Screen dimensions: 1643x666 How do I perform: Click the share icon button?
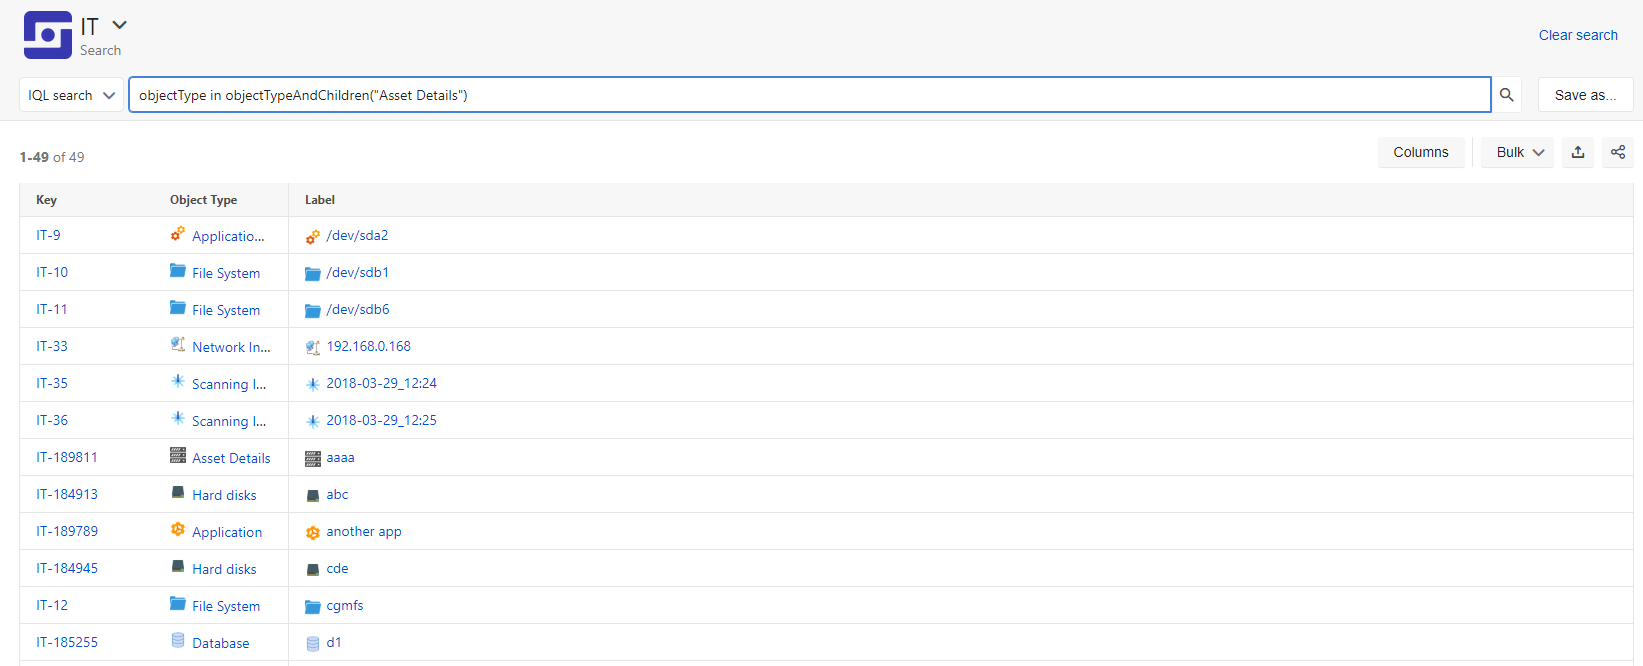pyautogui.click(x=1618, y=152)
